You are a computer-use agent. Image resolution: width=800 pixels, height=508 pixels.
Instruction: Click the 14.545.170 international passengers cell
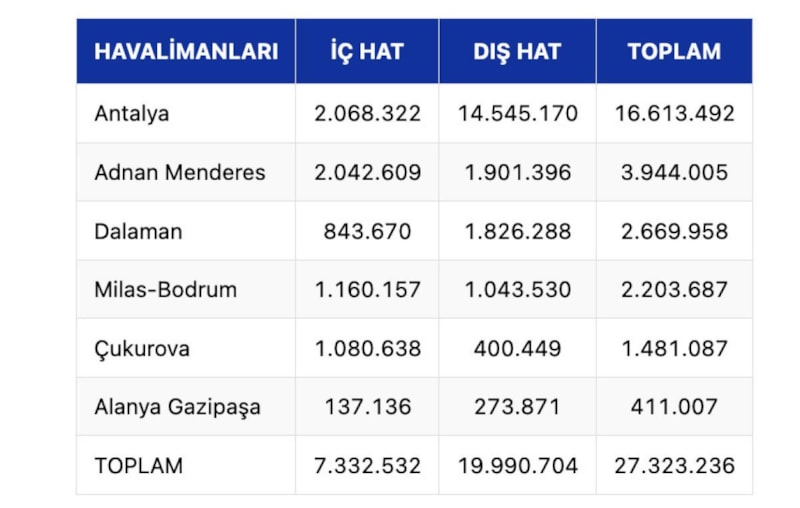pyautogui.click(x=517, y=113)
